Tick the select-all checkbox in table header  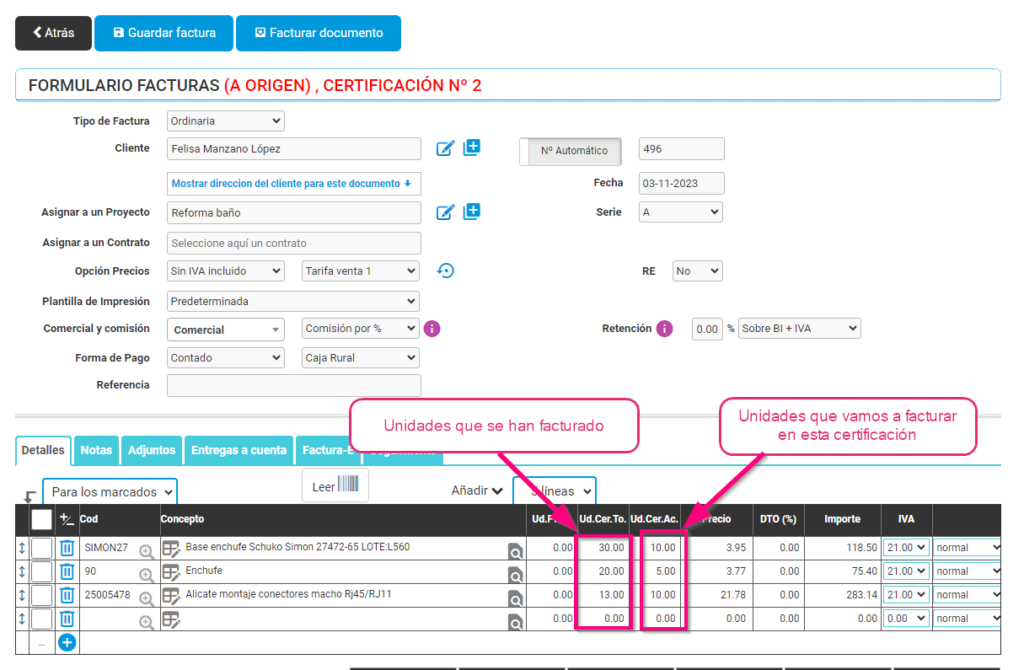[x=42, y=519]
